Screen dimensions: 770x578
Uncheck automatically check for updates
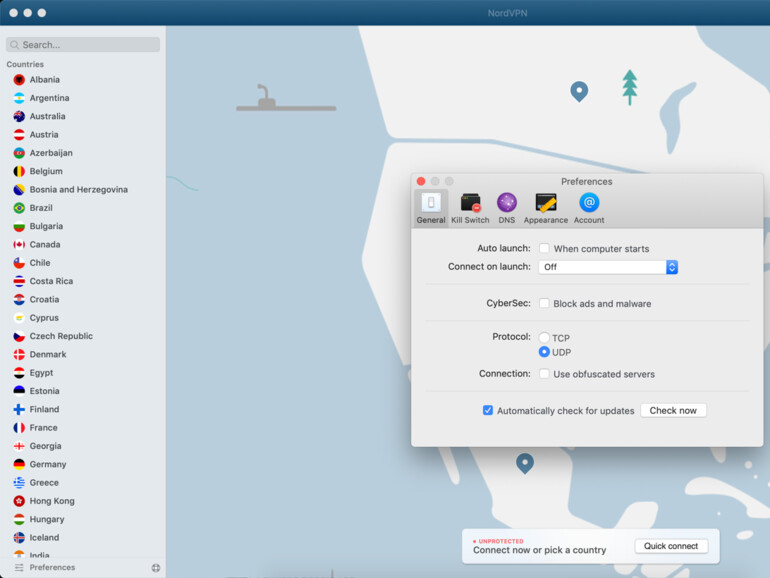[488, 410]
